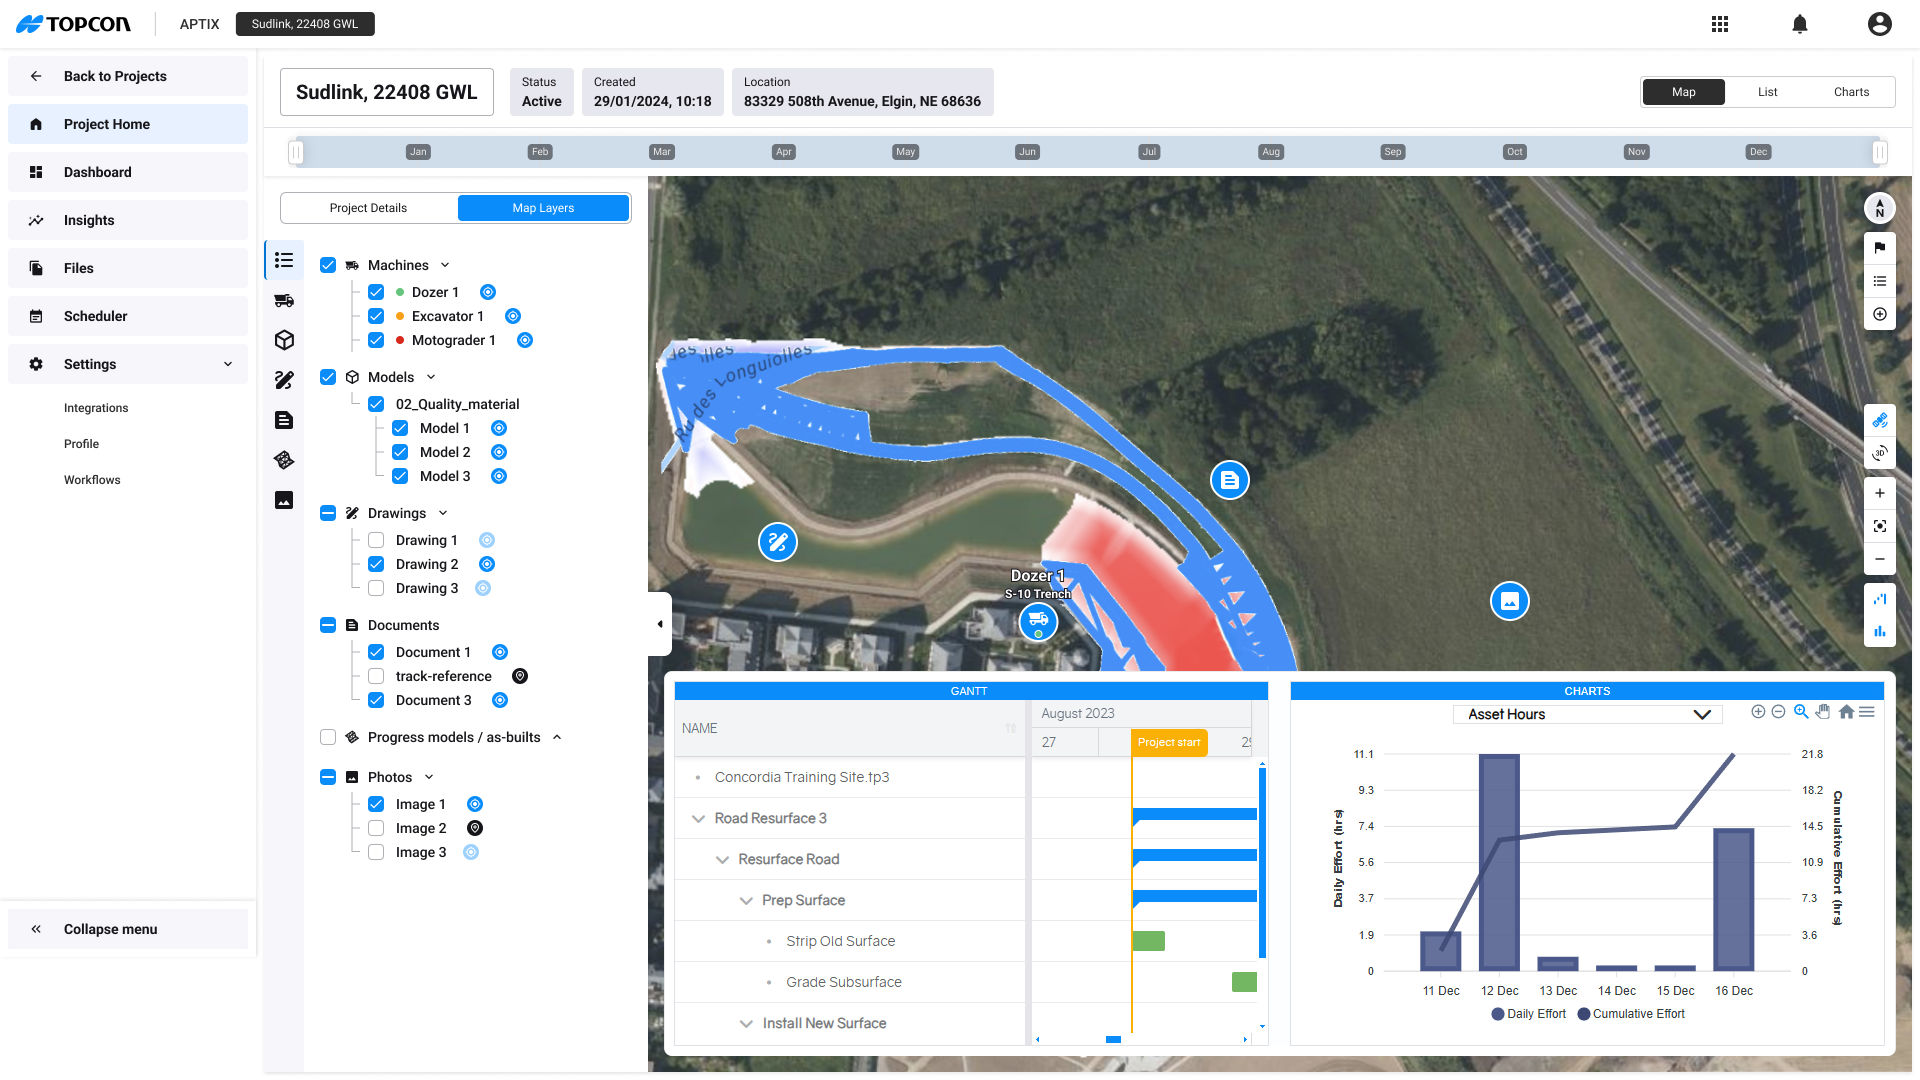
Task: Click the flag icon on map toolbar
Action: 1880,248
